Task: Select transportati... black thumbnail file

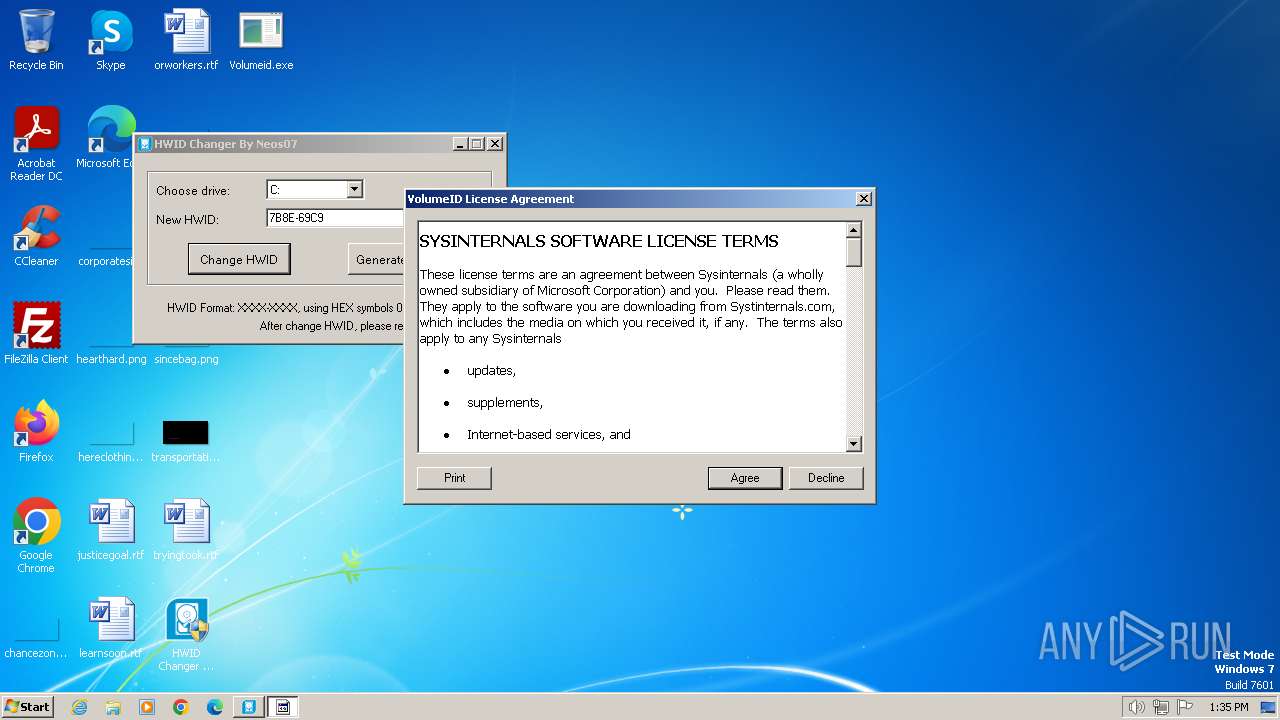Action: coord(186,441)
